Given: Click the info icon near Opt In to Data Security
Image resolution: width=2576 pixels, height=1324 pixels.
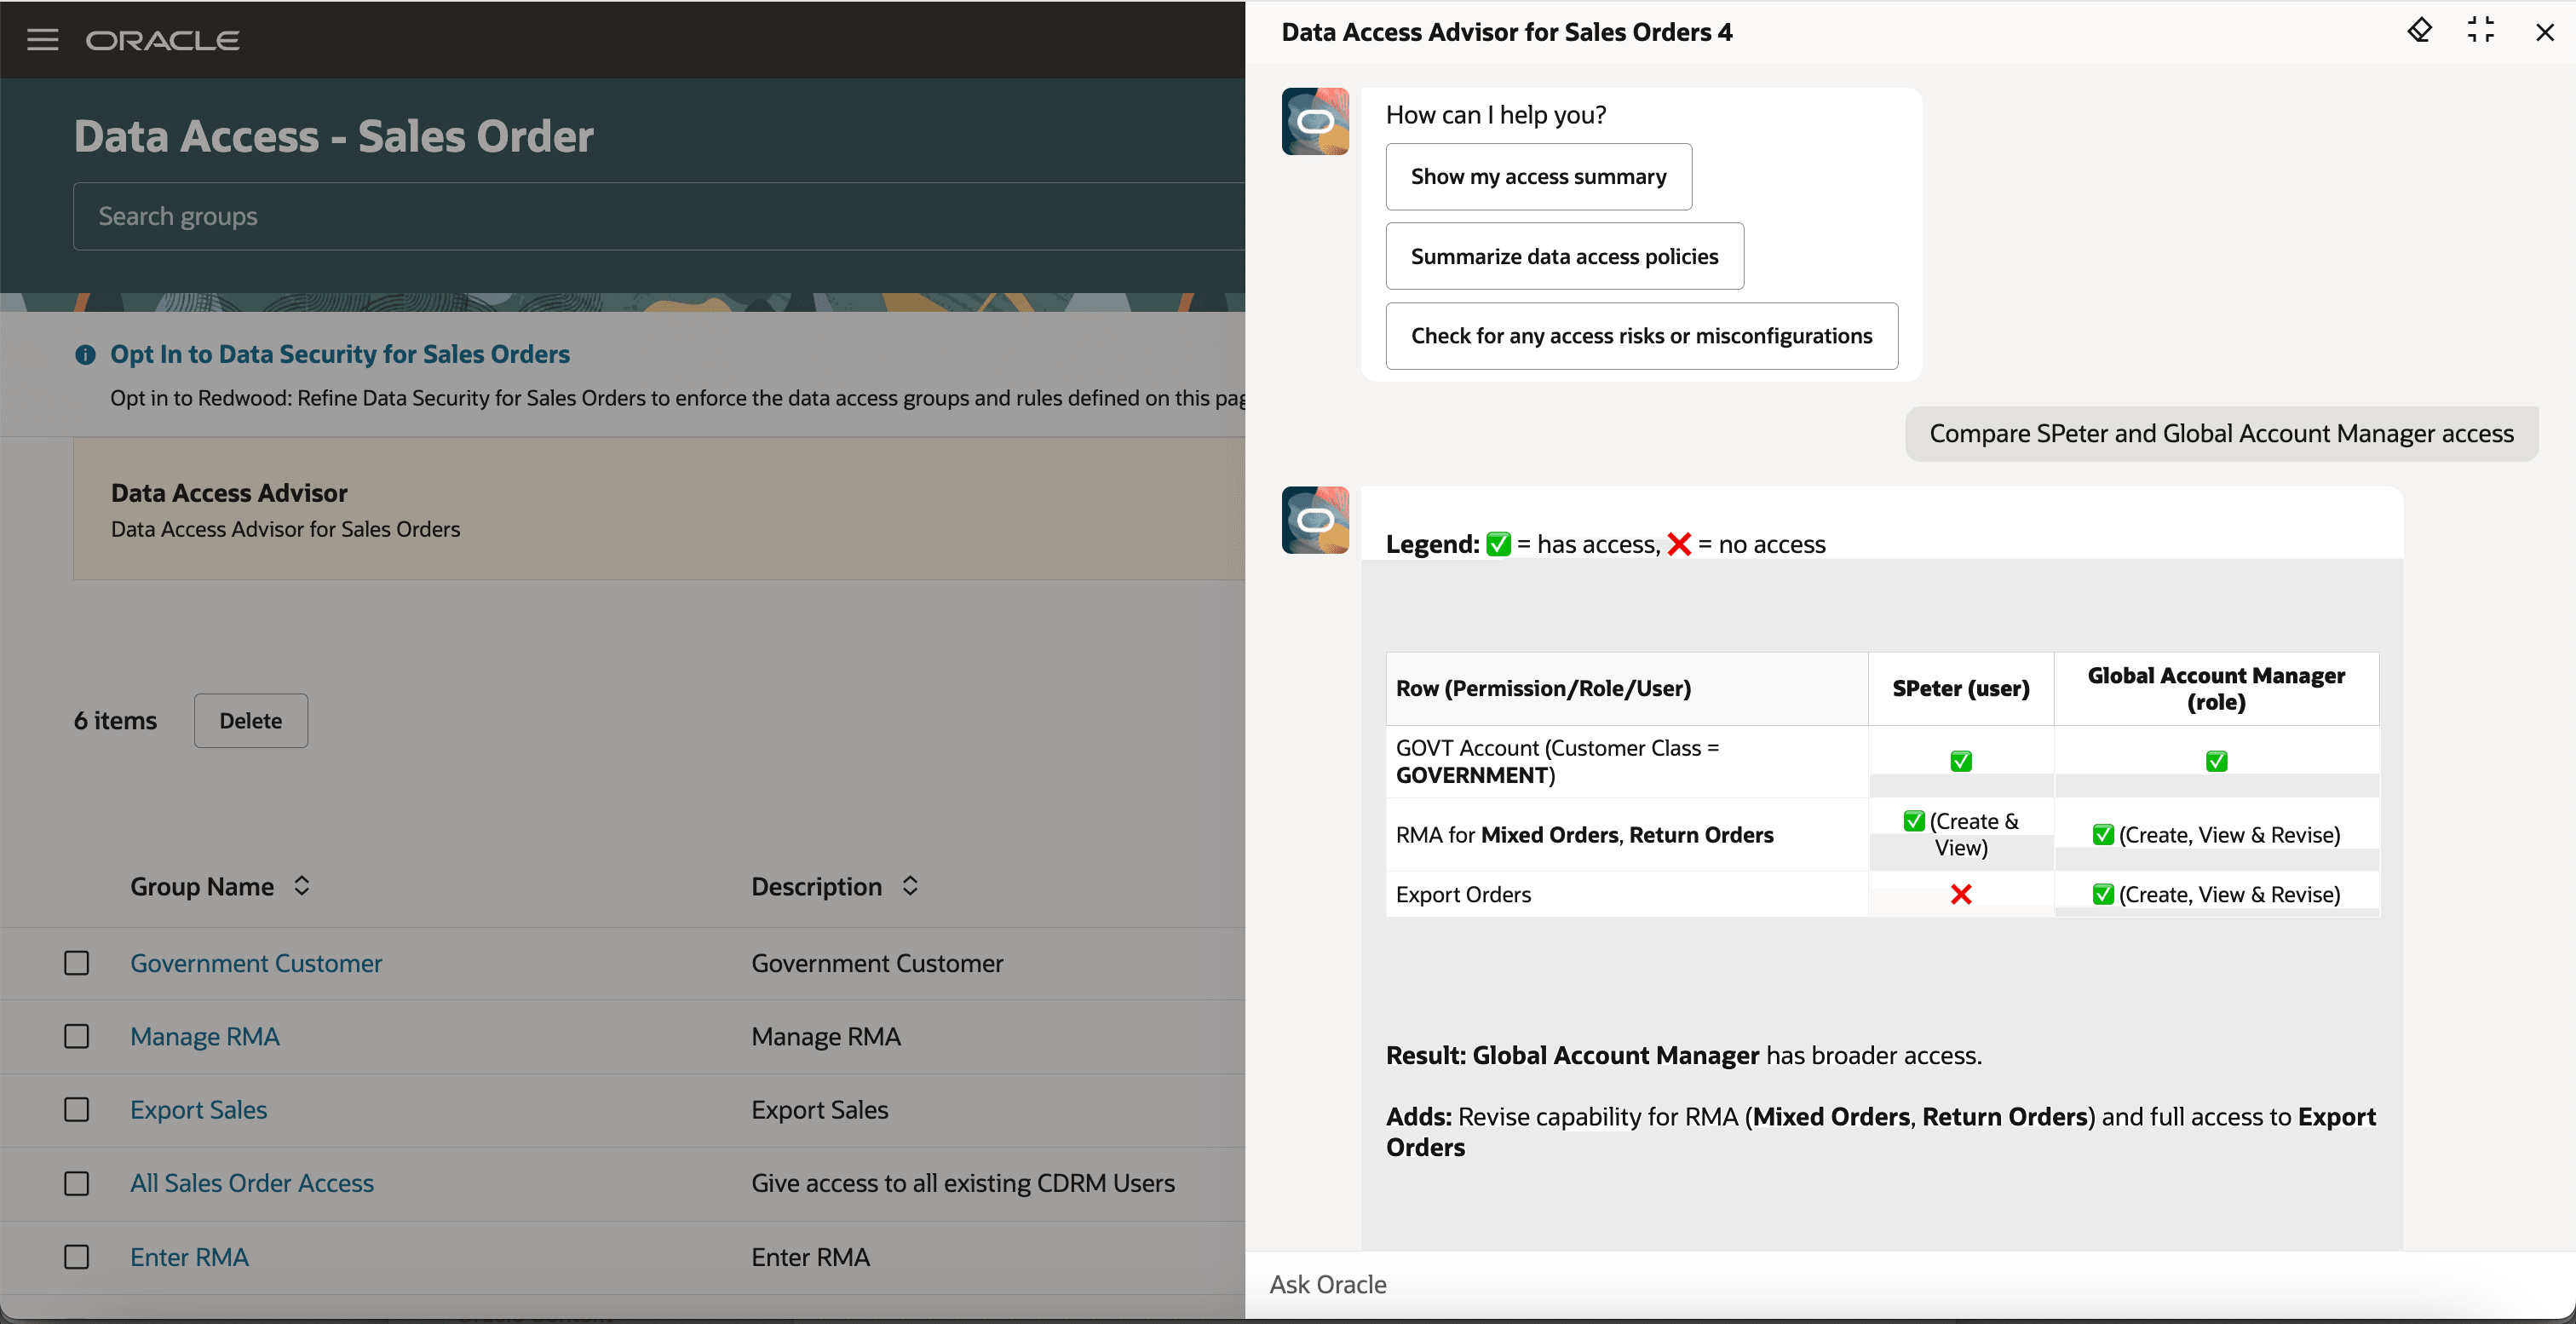Looking at the screenshot, I should (x=84, y=355).
